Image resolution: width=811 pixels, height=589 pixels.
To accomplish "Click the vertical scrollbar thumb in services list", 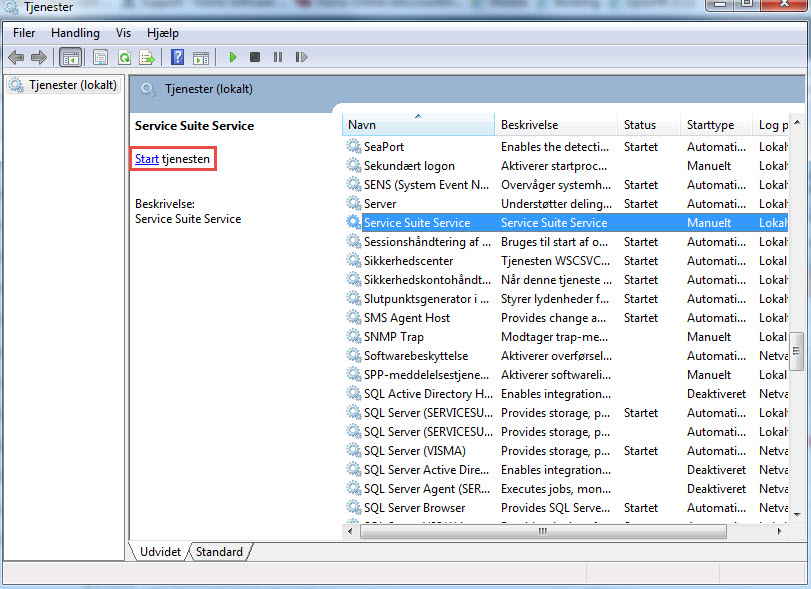I will pyautogui.click(x=797, y=352).
